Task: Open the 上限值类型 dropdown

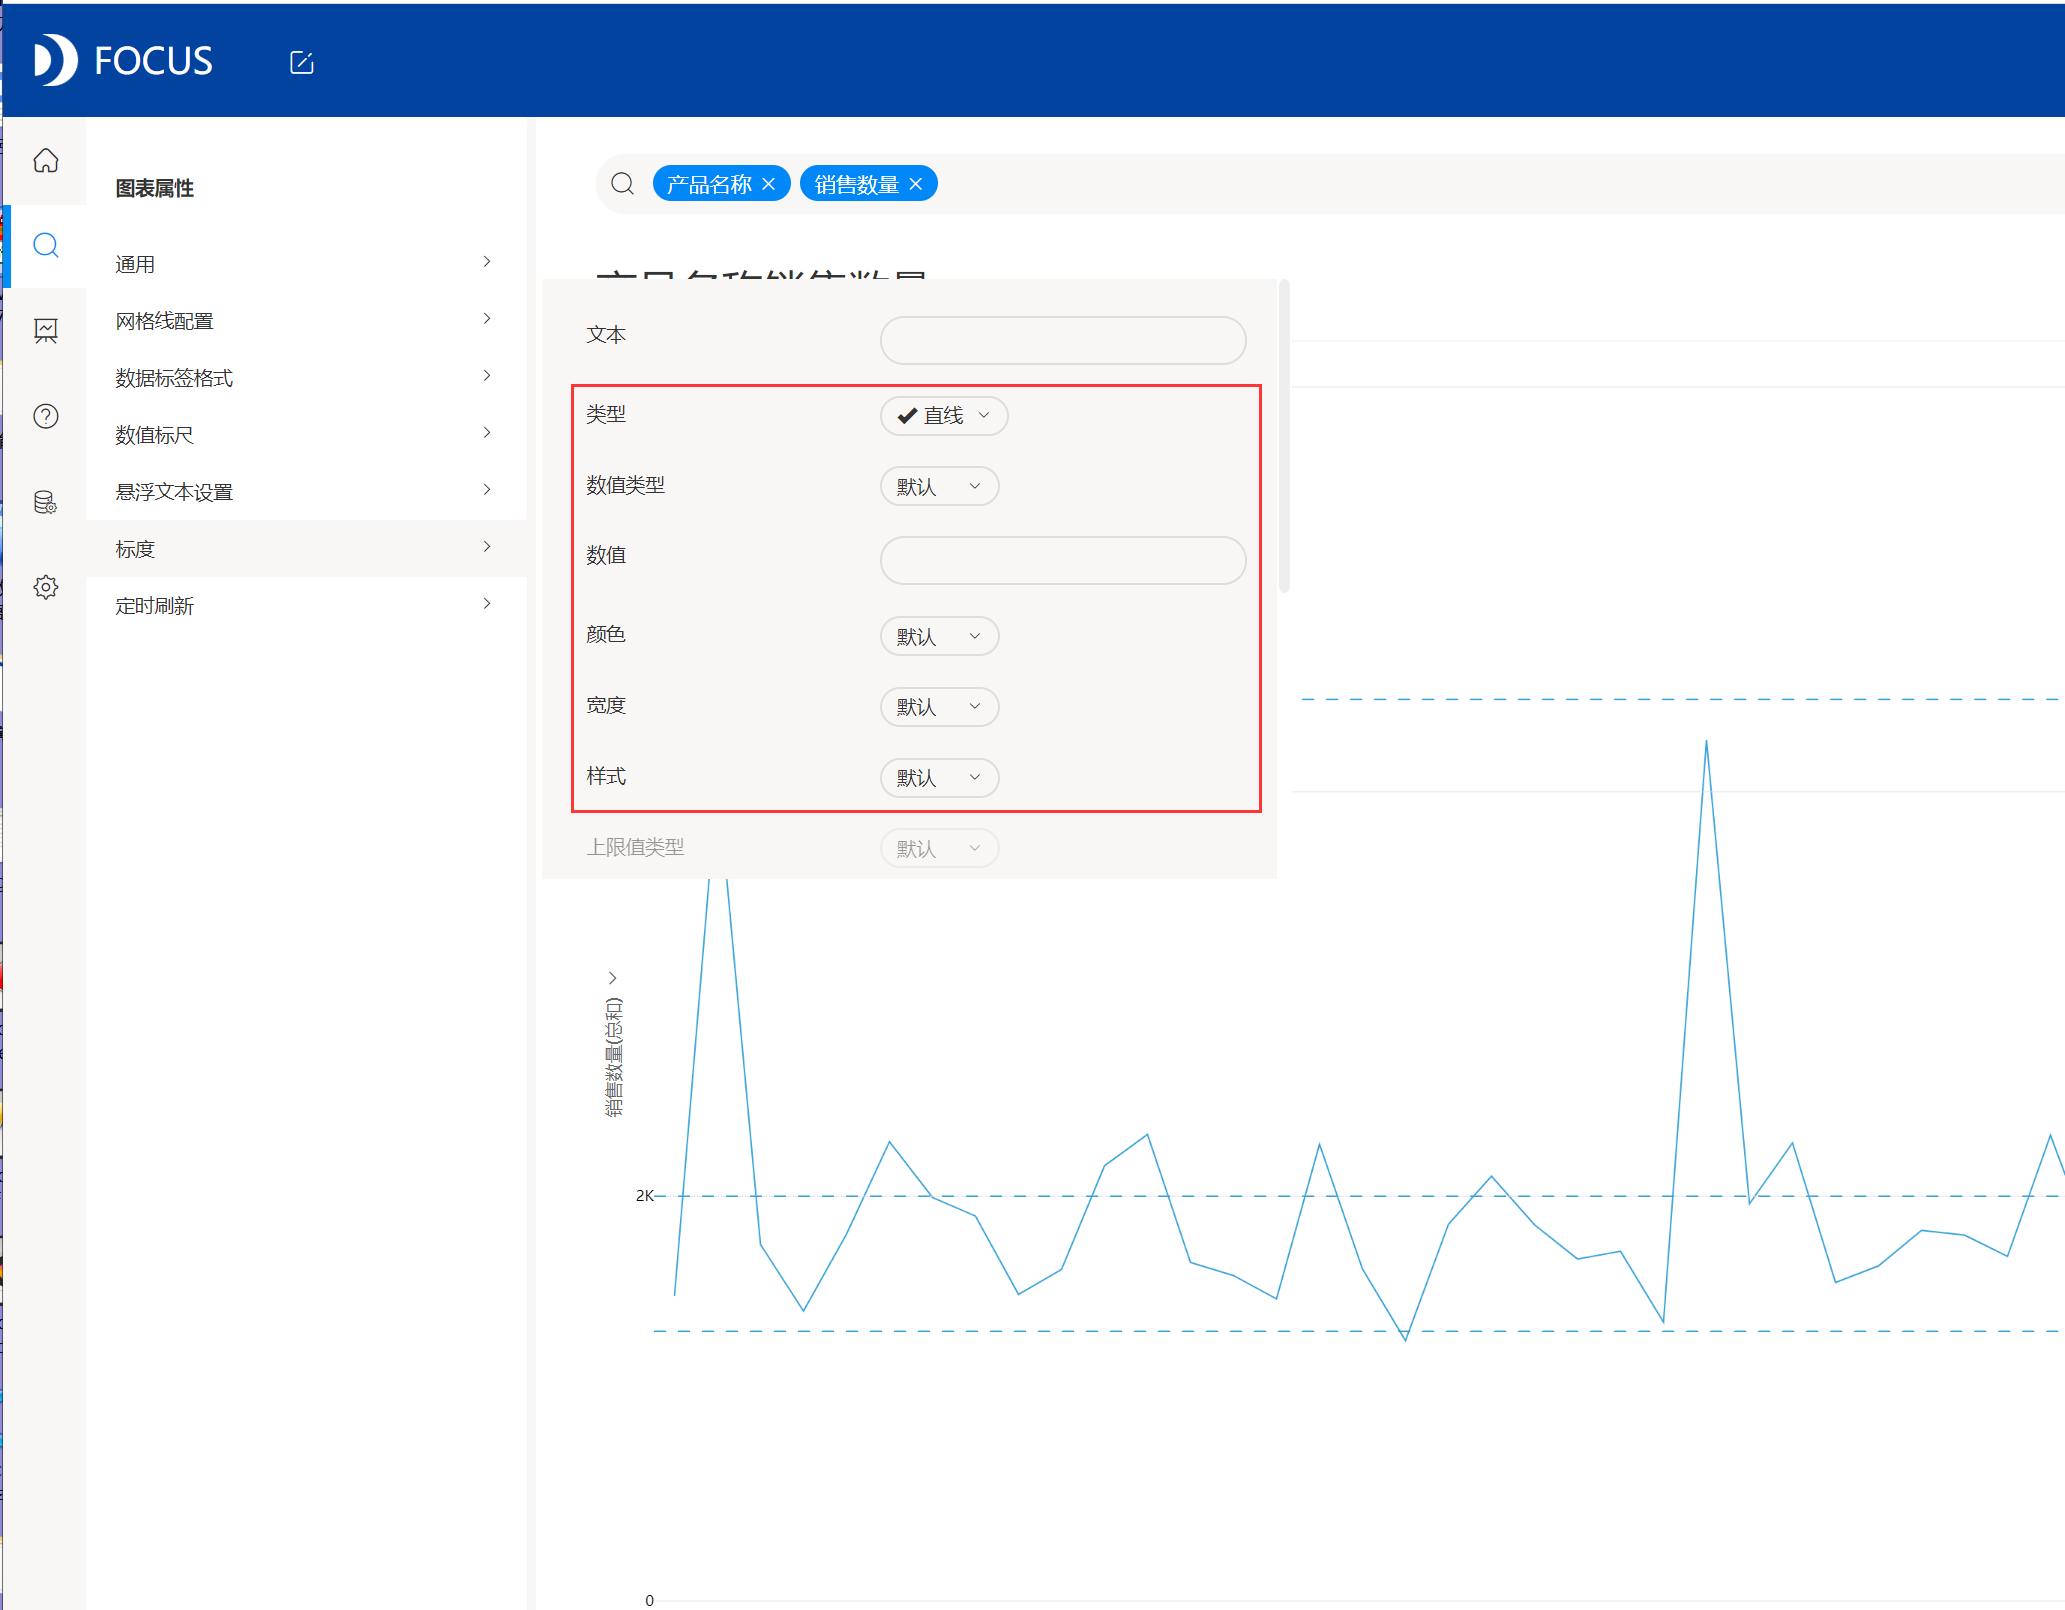Action: 939,848
